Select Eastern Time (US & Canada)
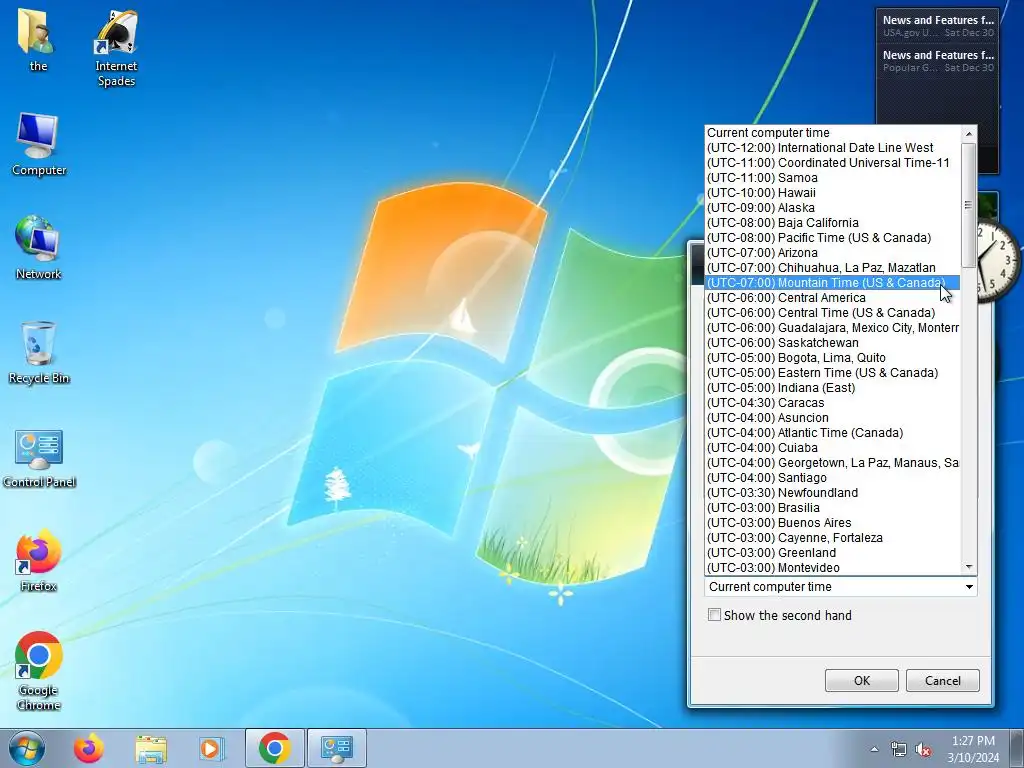This screenshot has height=768, width=1024. [833, 373]
